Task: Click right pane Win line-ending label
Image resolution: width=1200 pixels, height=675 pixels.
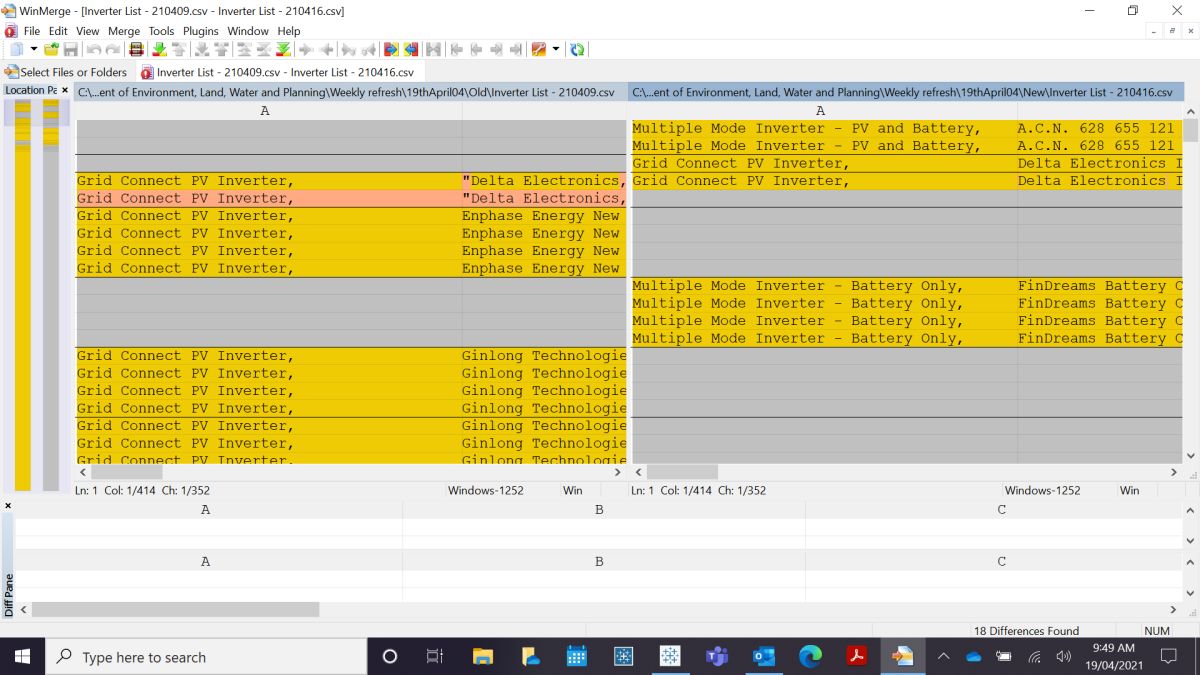Action: 1129,490
